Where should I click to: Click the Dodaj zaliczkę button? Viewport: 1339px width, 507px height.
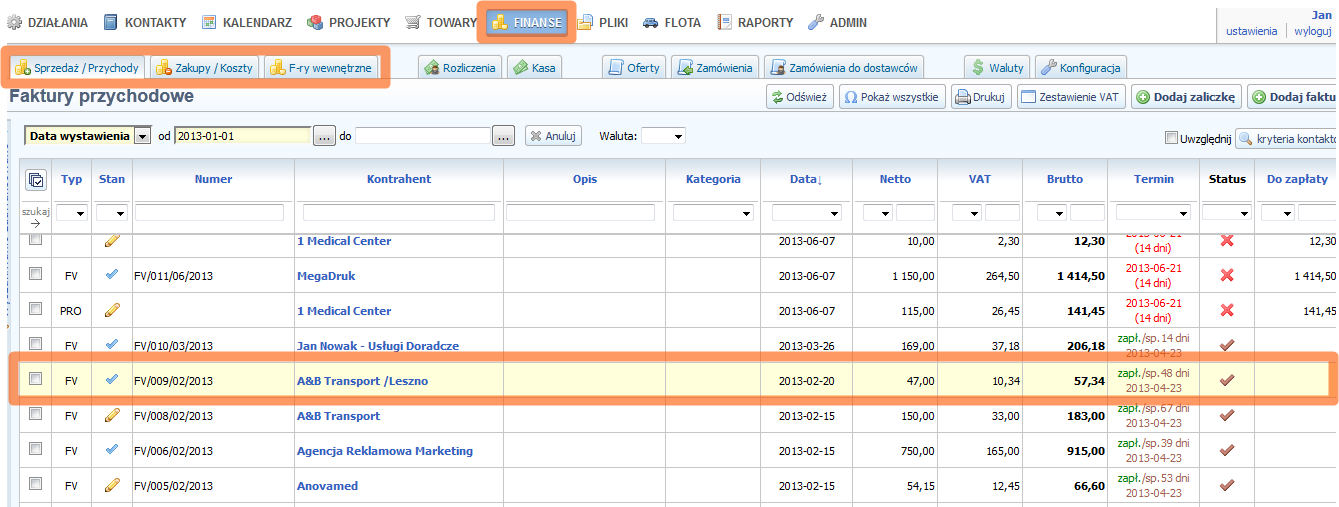point(1186,97)
